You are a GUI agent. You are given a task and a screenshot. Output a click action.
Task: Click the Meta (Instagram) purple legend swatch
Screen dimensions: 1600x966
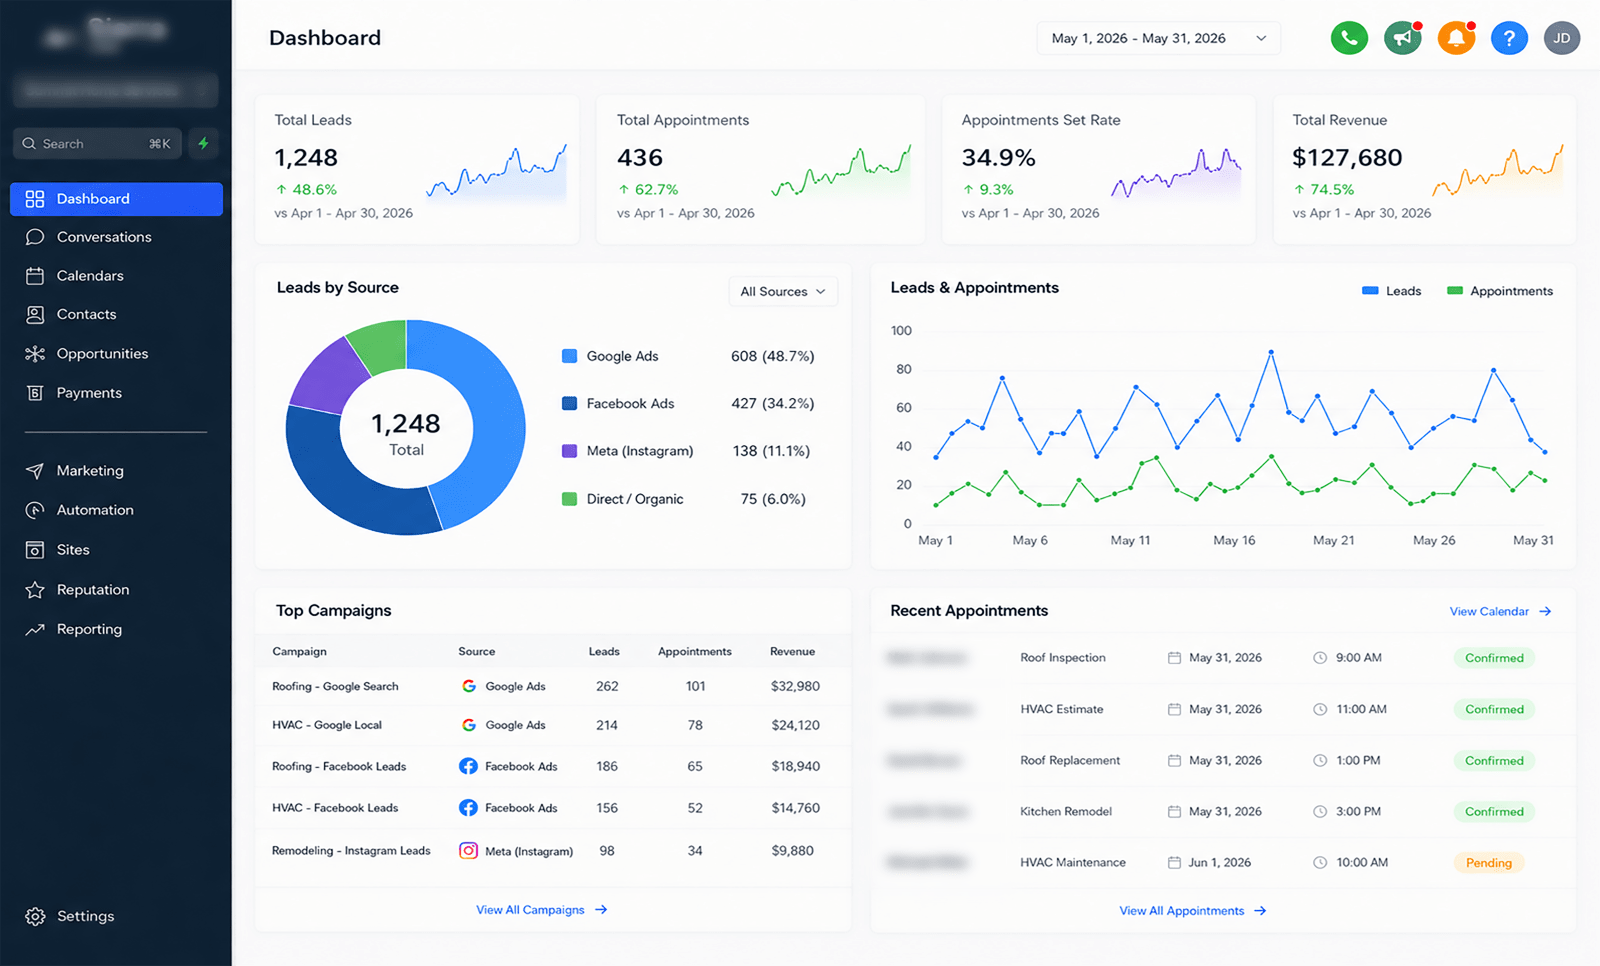(x=569, y=451)
